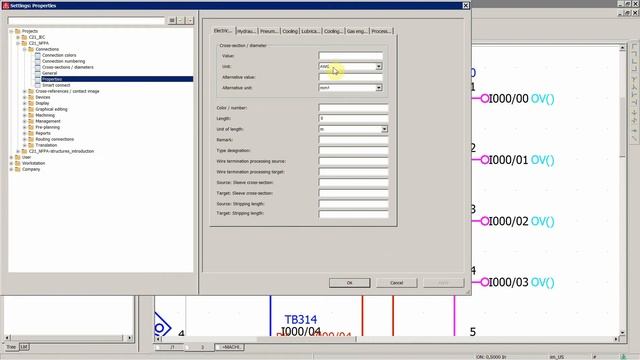Click the cross-section Value input field

pos(350,56)
